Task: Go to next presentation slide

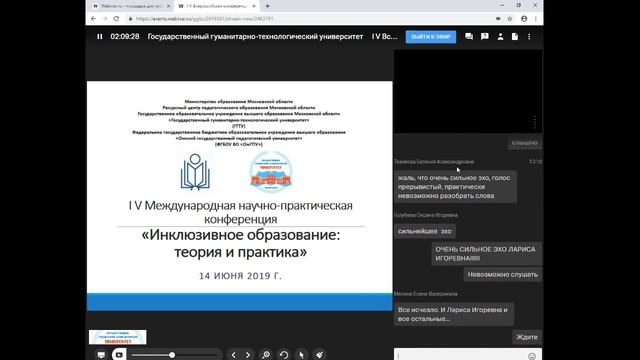Action: [x=248, y=355]
